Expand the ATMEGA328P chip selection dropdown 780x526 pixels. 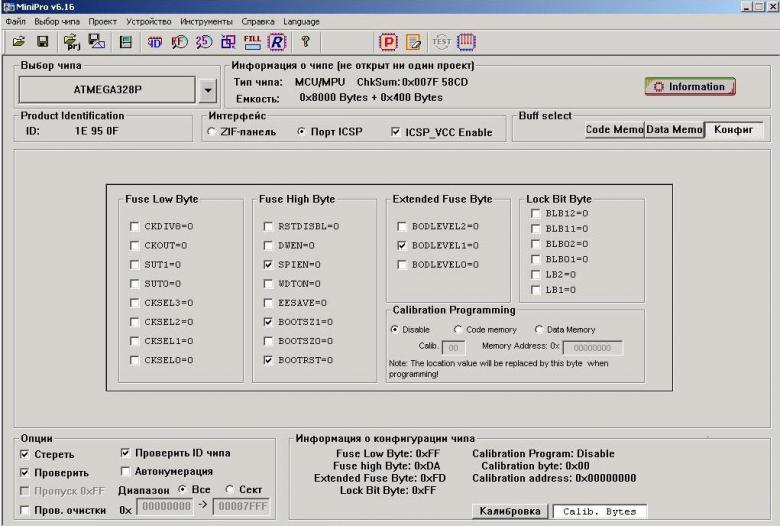click(x=207, y=89)
